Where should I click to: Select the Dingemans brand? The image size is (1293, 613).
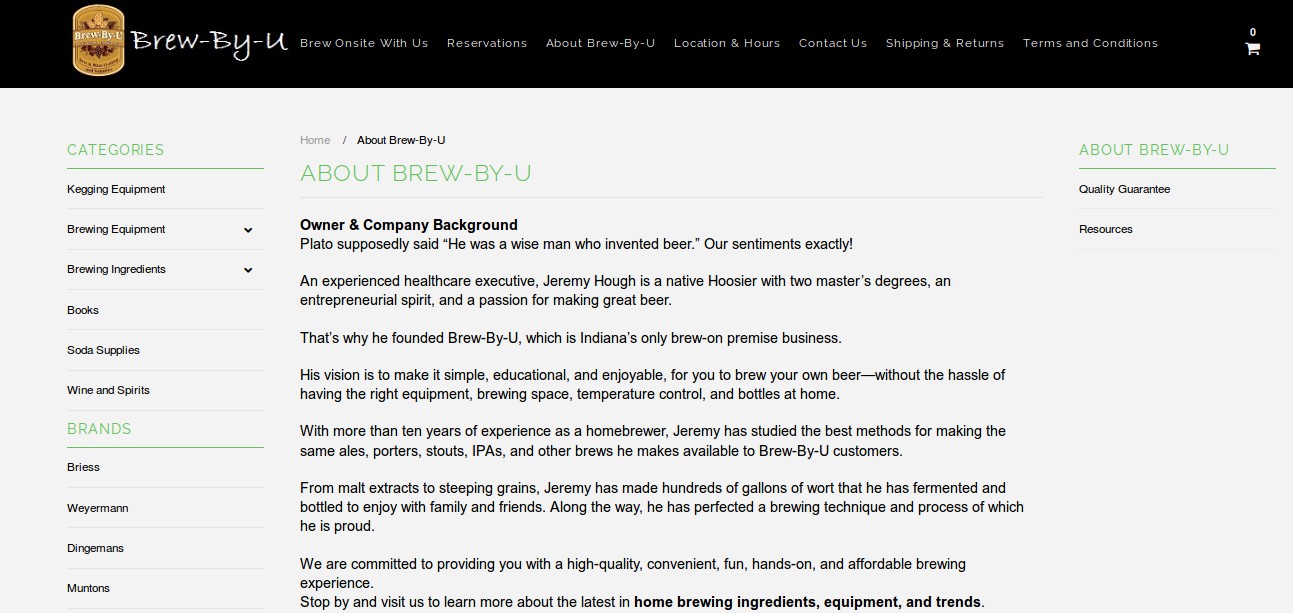[x=95, y=548]
